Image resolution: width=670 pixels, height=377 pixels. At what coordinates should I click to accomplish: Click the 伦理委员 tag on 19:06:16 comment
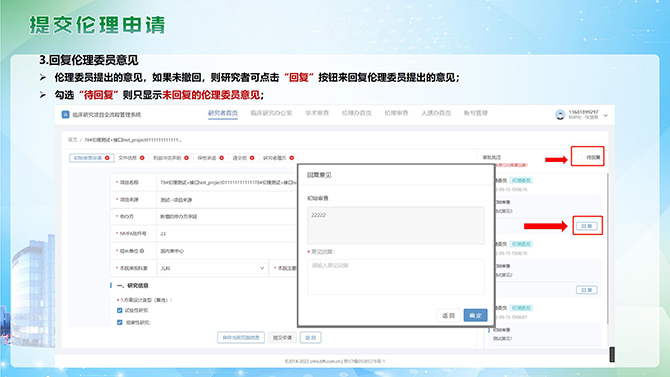pyautogui.click(x=521, y=180)
